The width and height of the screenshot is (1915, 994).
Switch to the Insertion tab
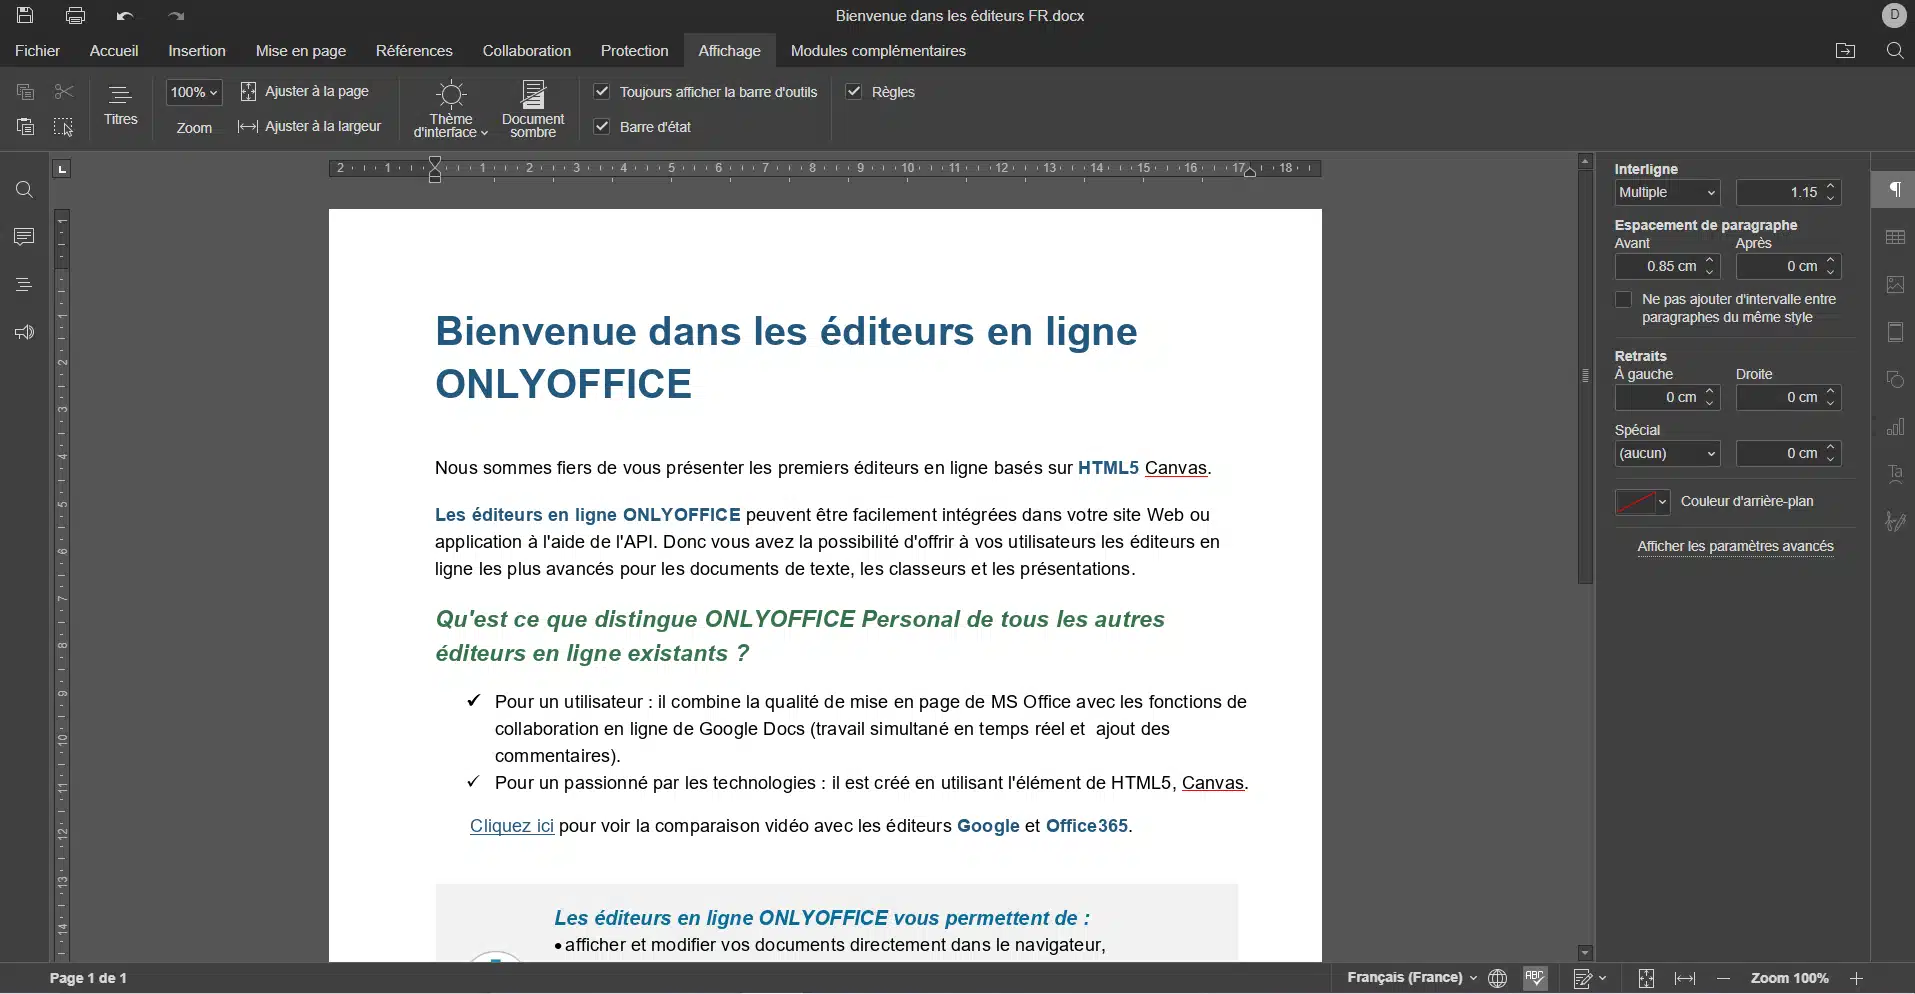[x=197, y=51]
